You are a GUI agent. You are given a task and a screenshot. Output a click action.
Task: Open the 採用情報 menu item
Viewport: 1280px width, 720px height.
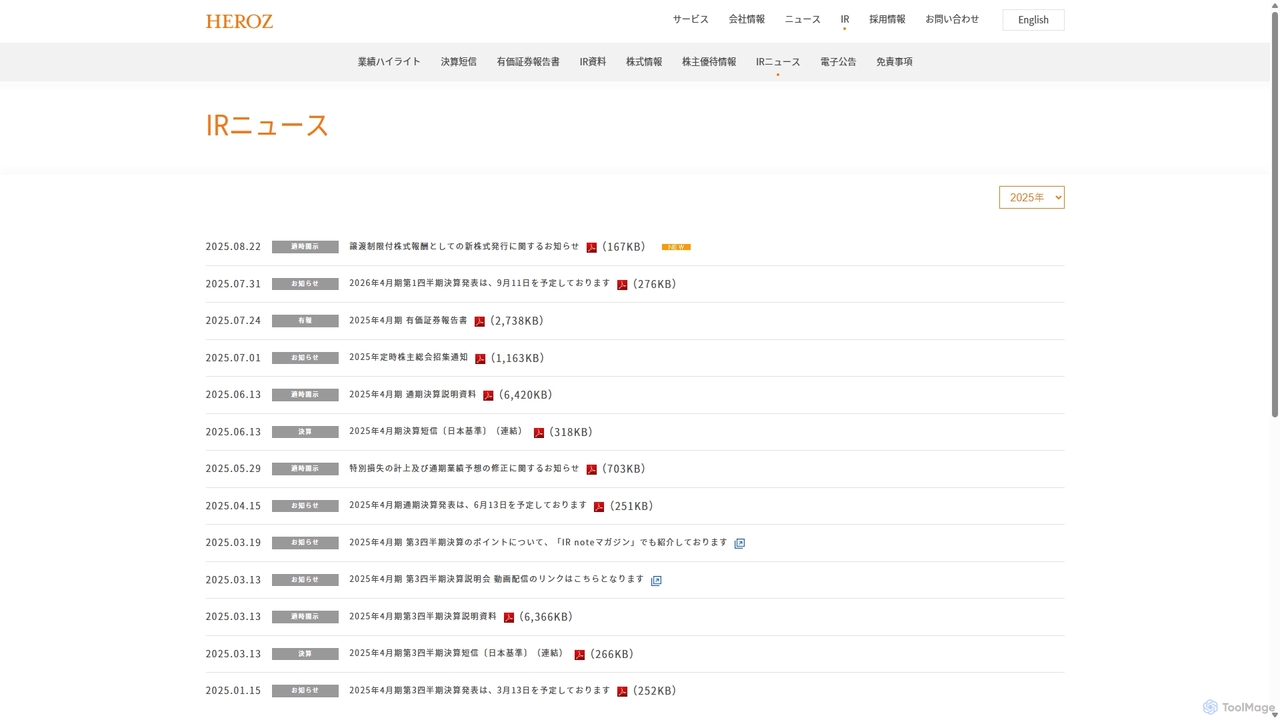pyautogui.click(x=887, y=19)
